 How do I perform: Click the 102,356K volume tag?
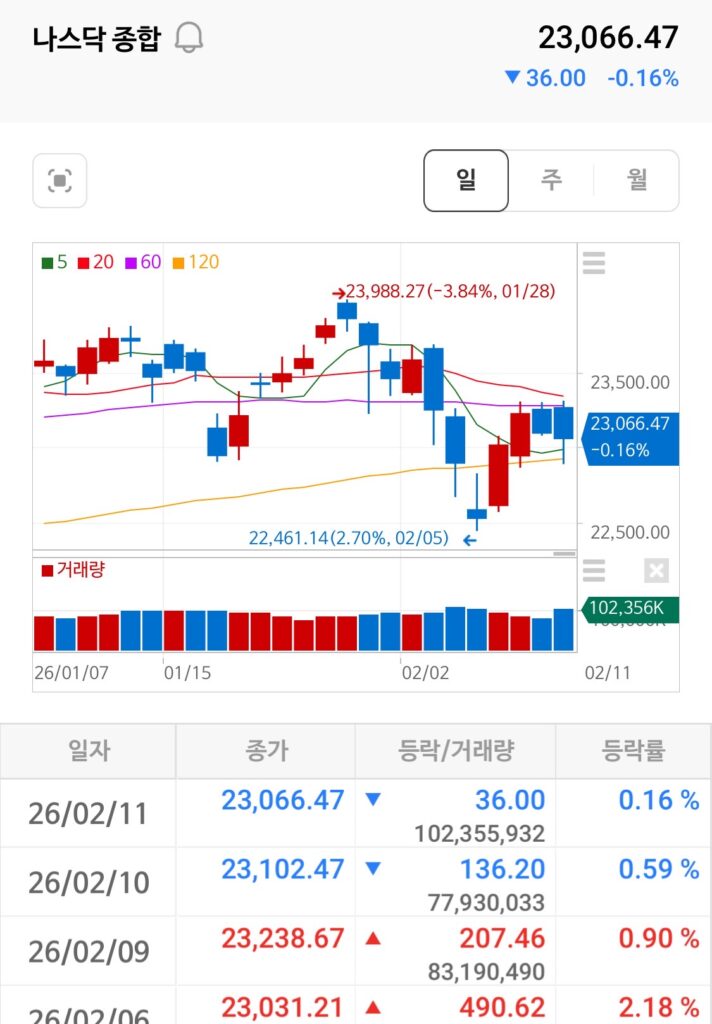630,607
